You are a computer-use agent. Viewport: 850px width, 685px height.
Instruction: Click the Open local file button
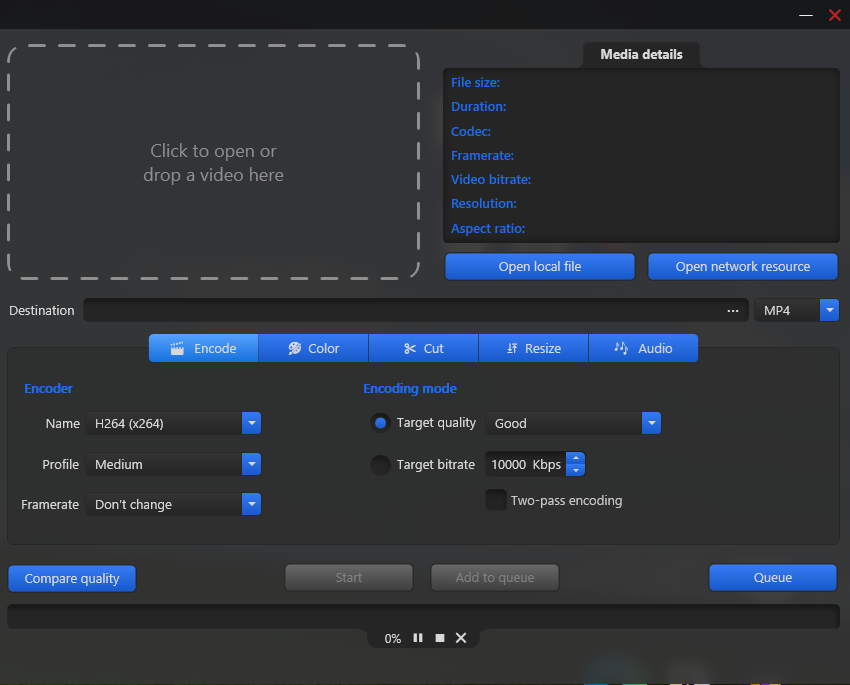pyautogui.click(x=540, y=267)
